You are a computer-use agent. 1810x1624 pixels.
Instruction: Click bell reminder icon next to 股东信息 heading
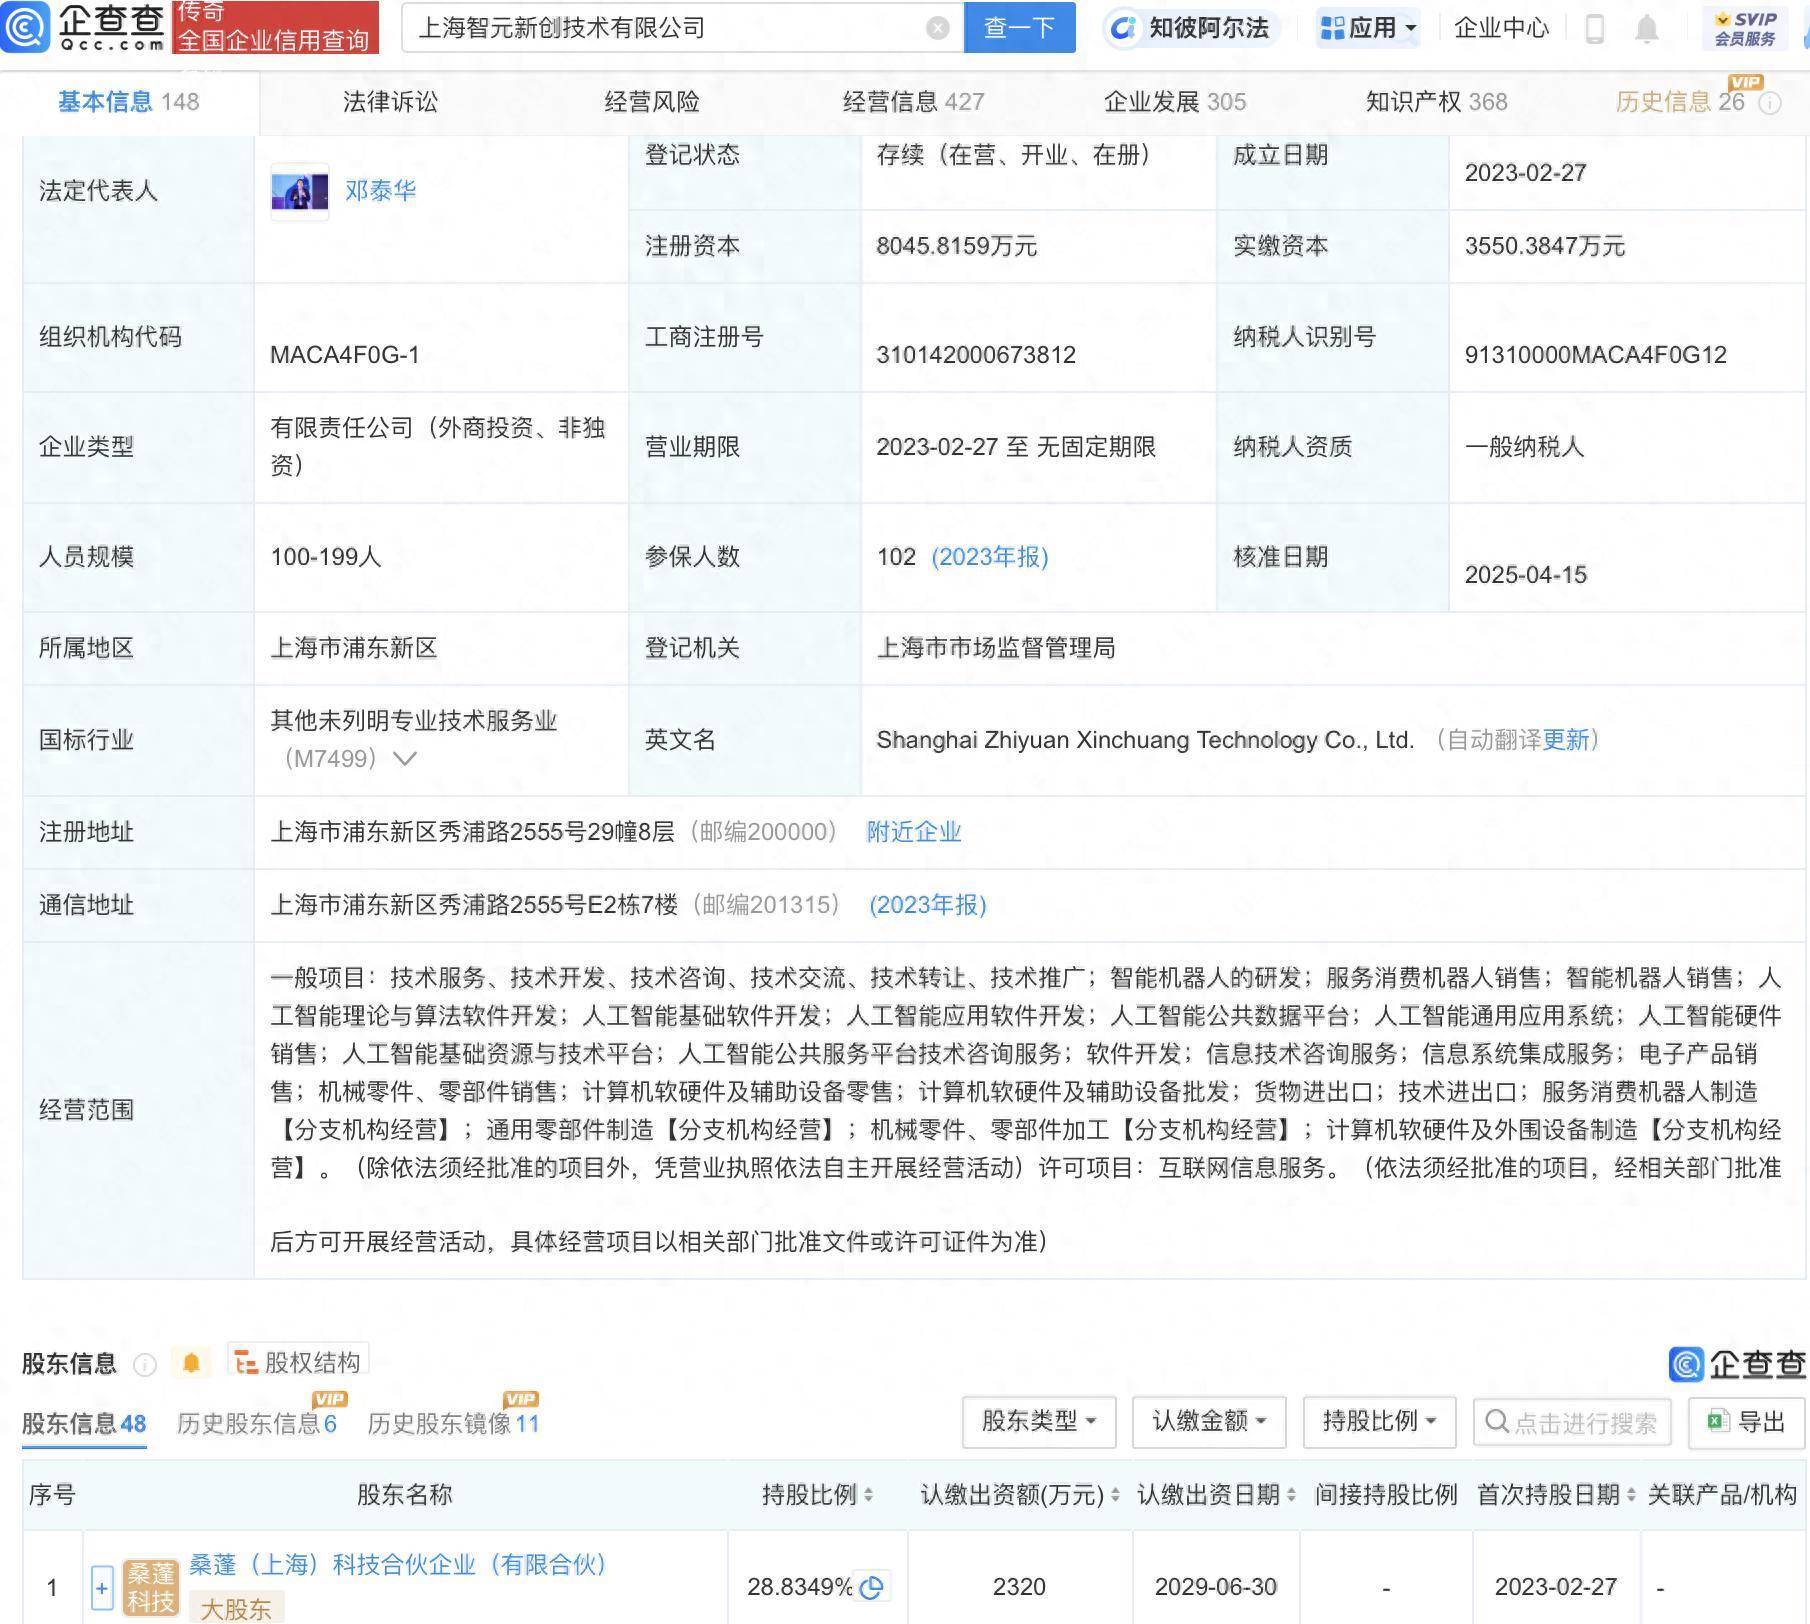[192, 1362]
